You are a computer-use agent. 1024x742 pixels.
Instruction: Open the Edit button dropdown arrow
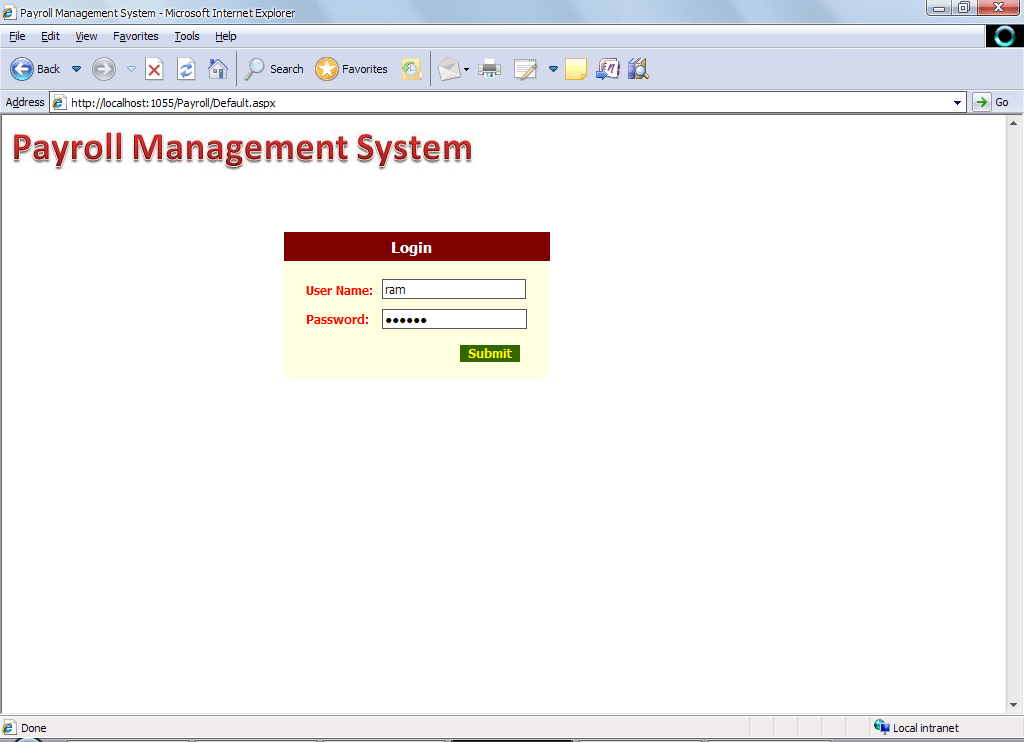coord(553,69)
